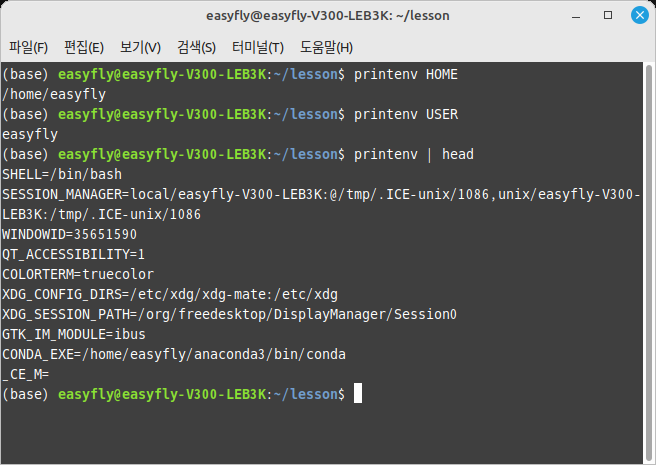Screen dimensions: 656x465
Task: Click the 'GTK_IM_MODULE=ibus' line
Action: [x=74, y=334]
